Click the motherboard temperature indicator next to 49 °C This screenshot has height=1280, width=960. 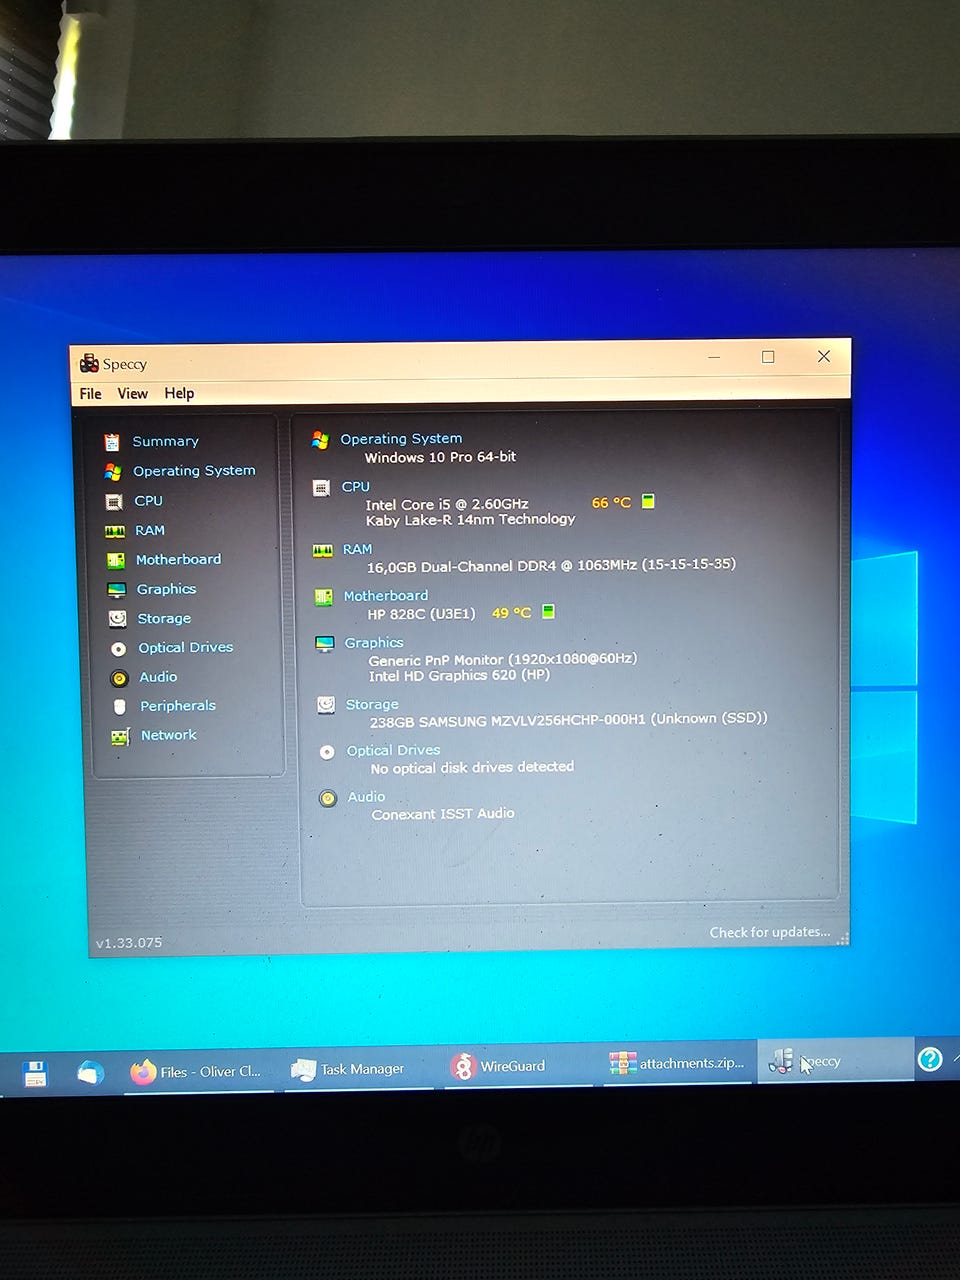tap(548, 611)
